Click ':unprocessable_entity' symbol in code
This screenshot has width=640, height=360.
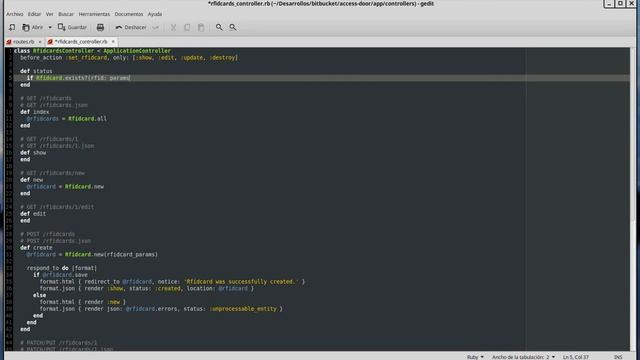[x=243, y=309]
